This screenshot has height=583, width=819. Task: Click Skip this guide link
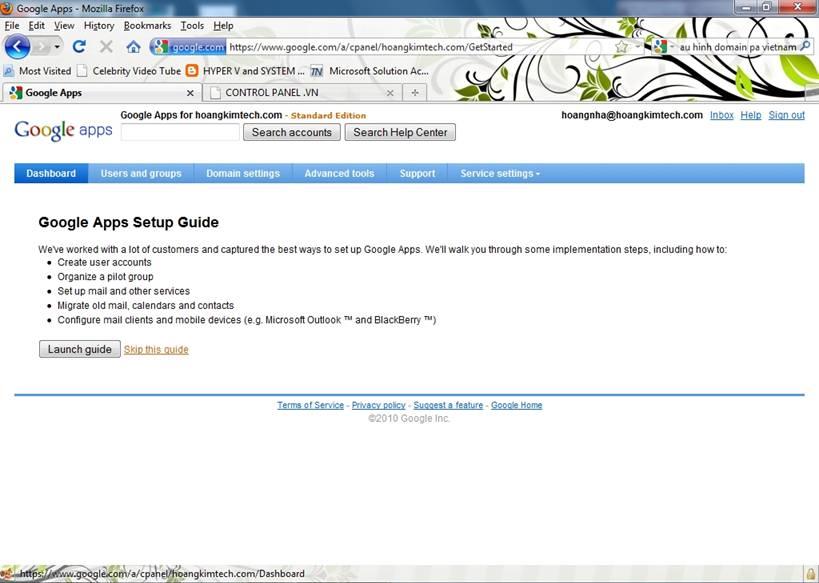pyautogui.click(x=156, y=349)
